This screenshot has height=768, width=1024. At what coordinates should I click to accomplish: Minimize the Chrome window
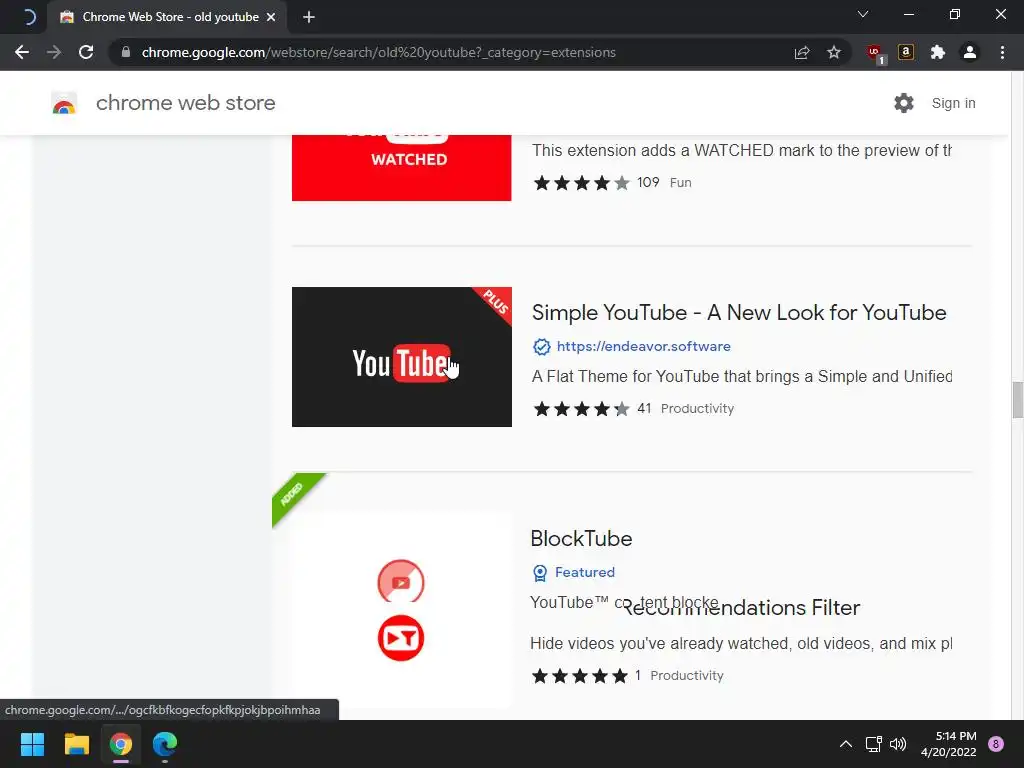908,14
